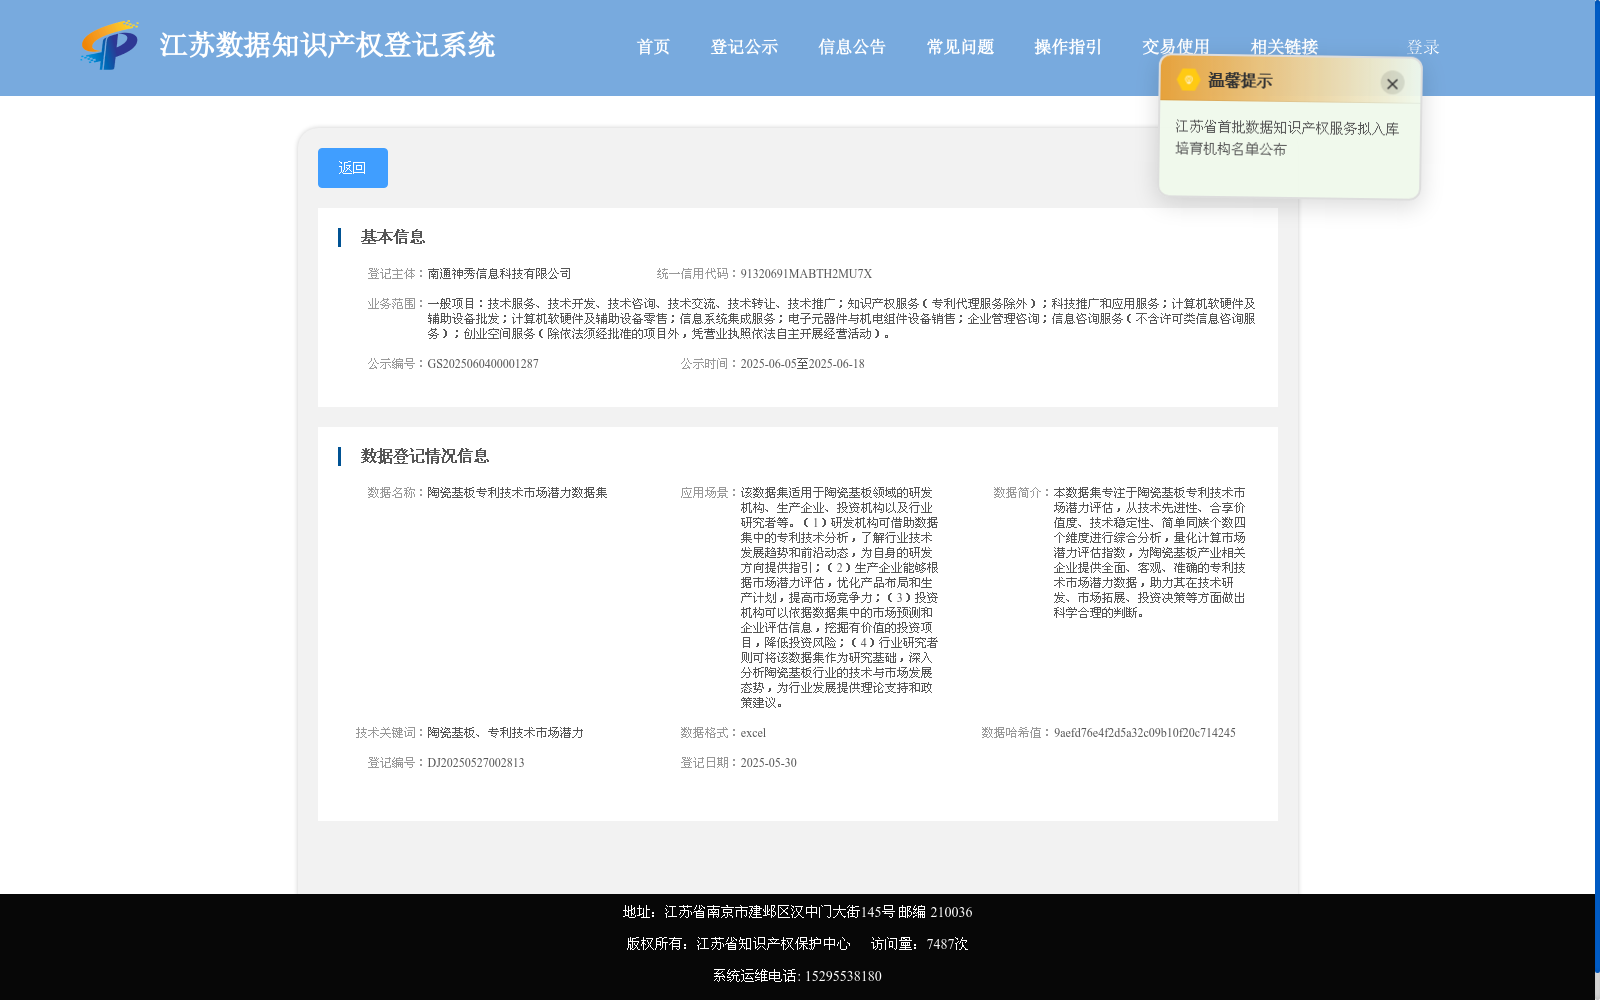Open the 信息公告 menu item
Screen dimensions: 1600x1000
pos(852,47)
